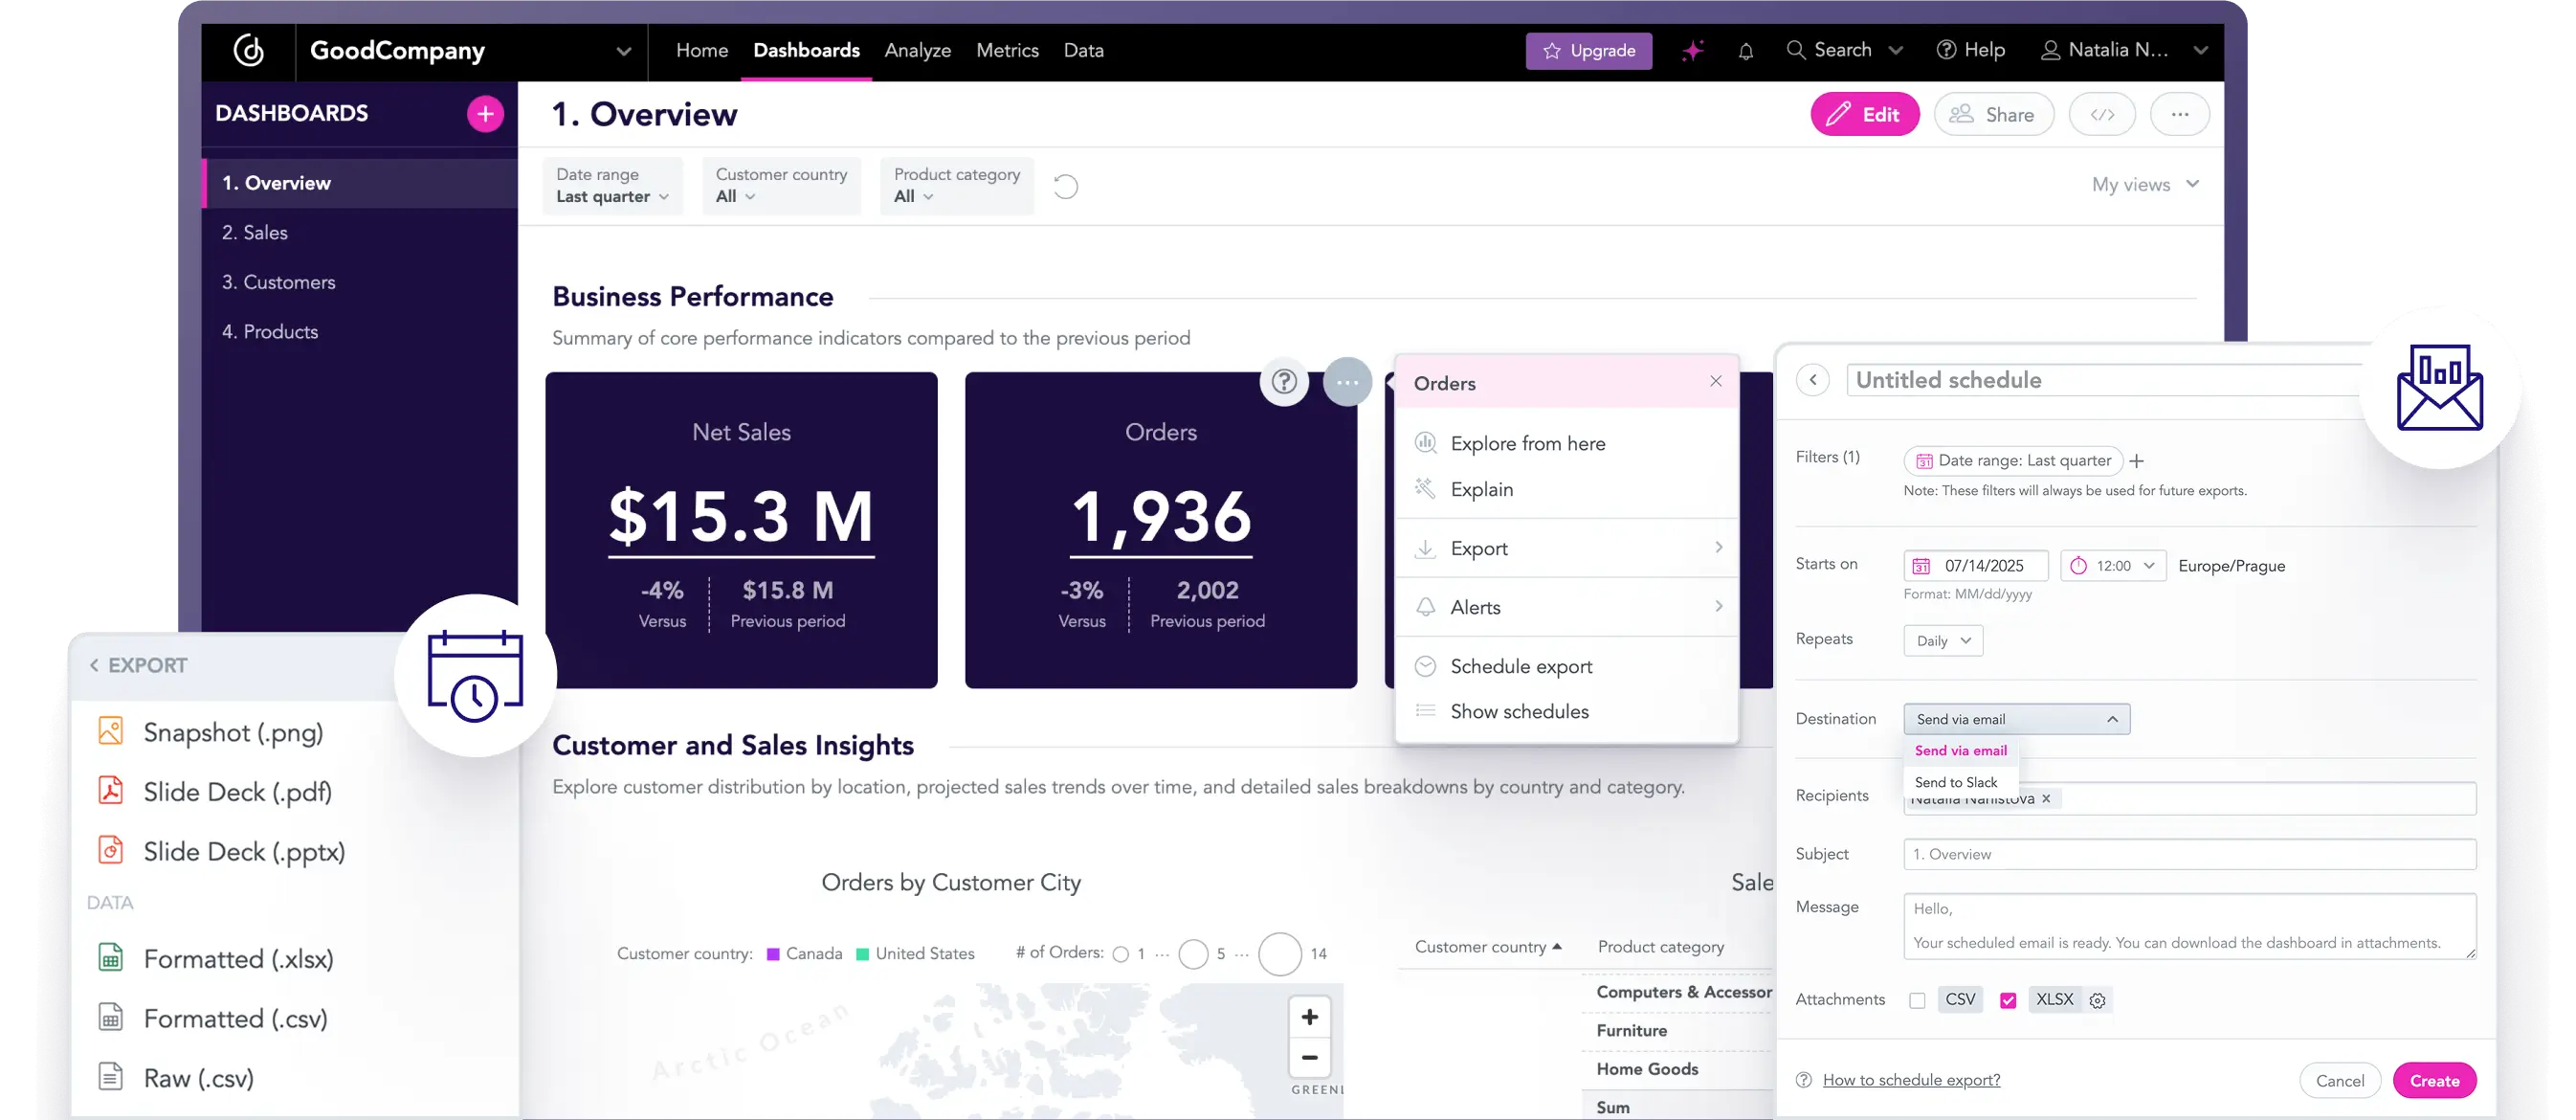Open the 4. Products dashboard

coord(360,331)
